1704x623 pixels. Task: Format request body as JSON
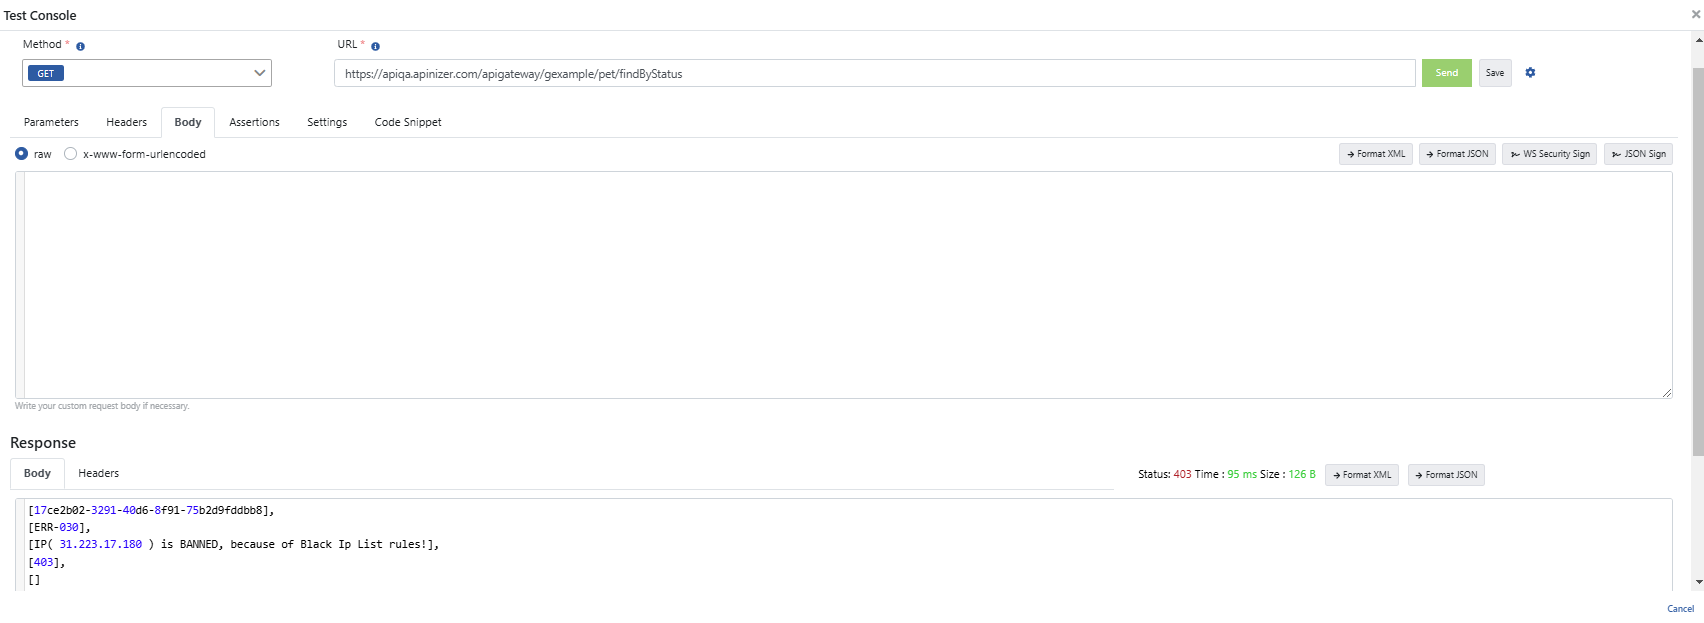[1457, 154]
